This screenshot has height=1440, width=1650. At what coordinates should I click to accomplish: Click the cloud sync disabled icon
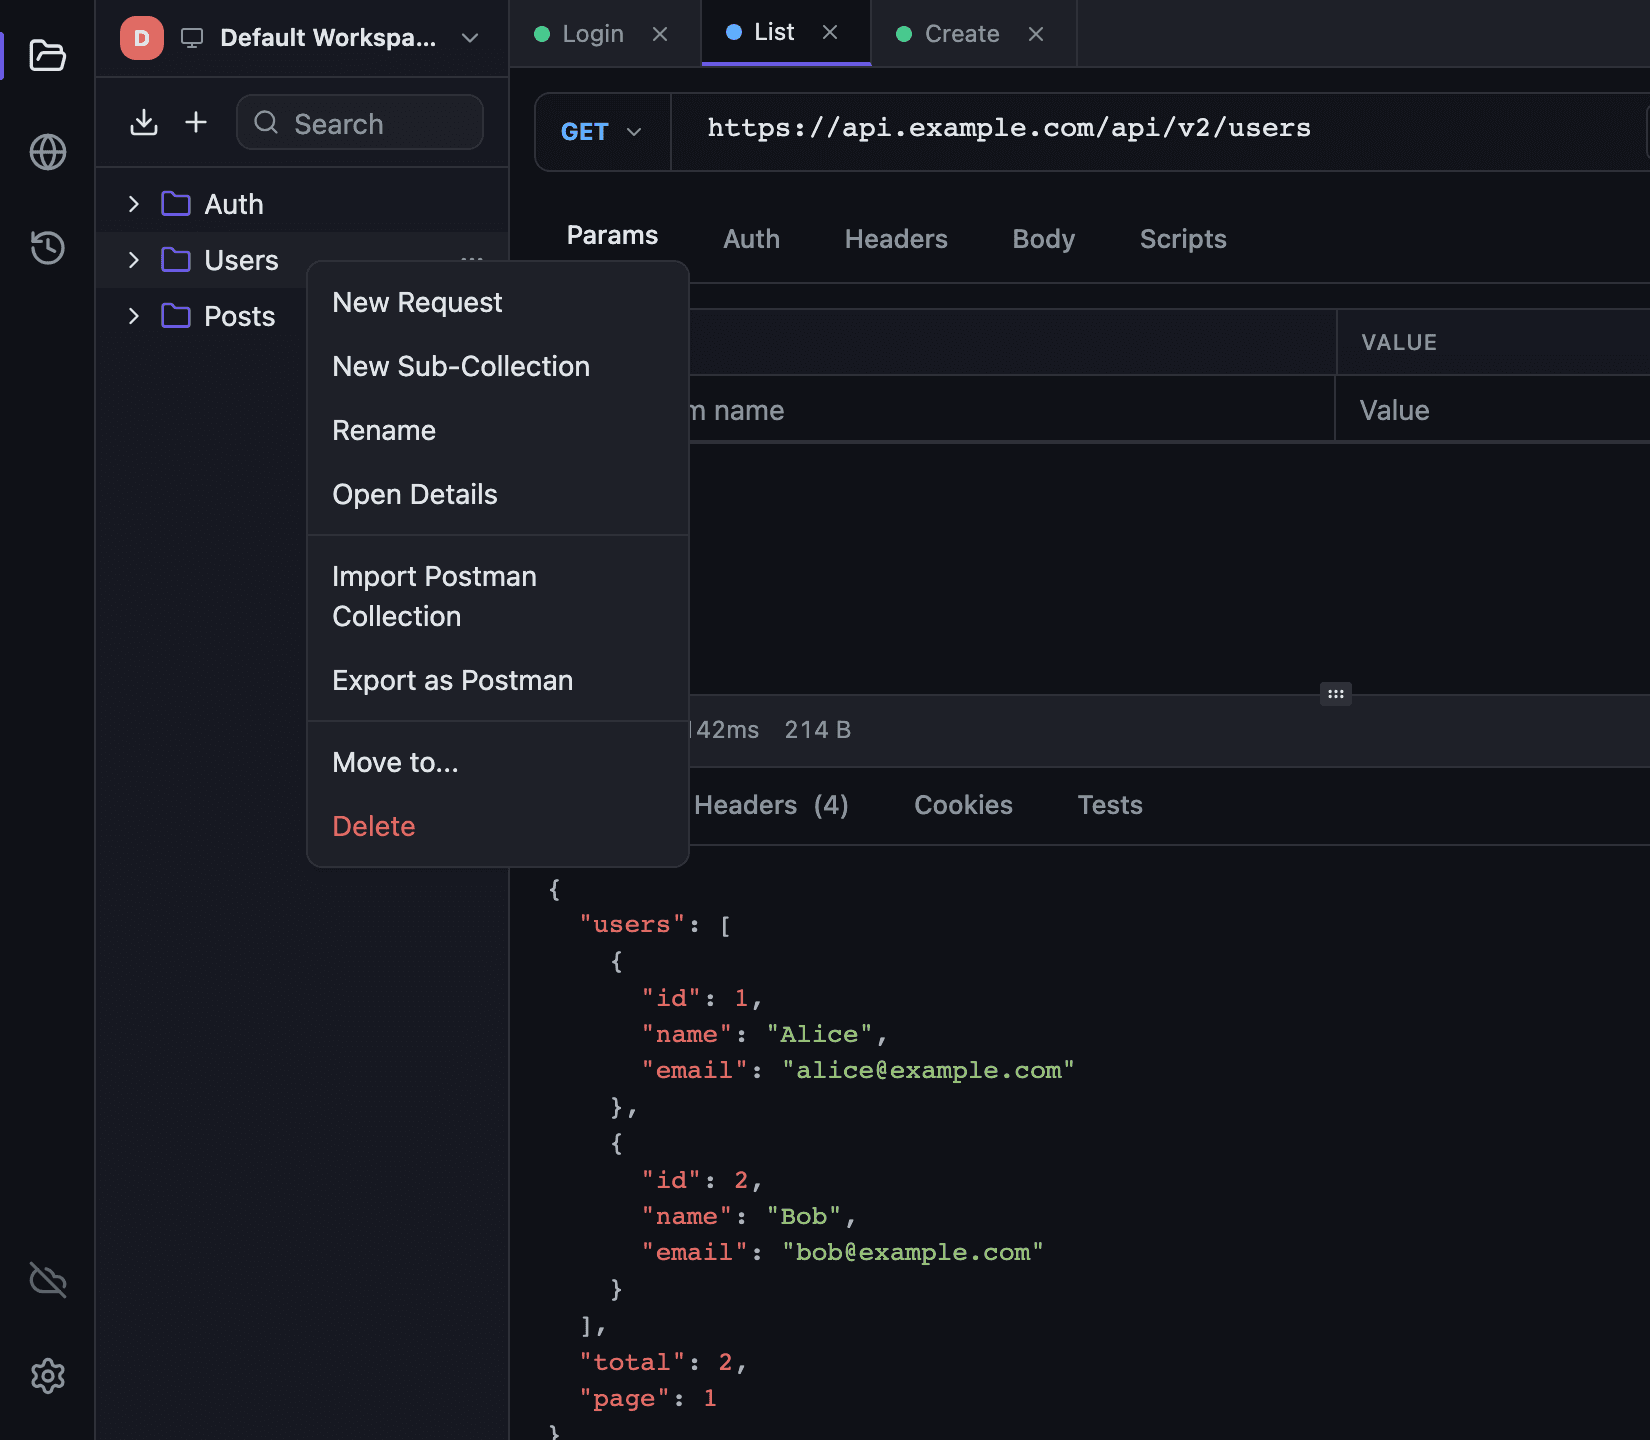[x=47, y=1280]
